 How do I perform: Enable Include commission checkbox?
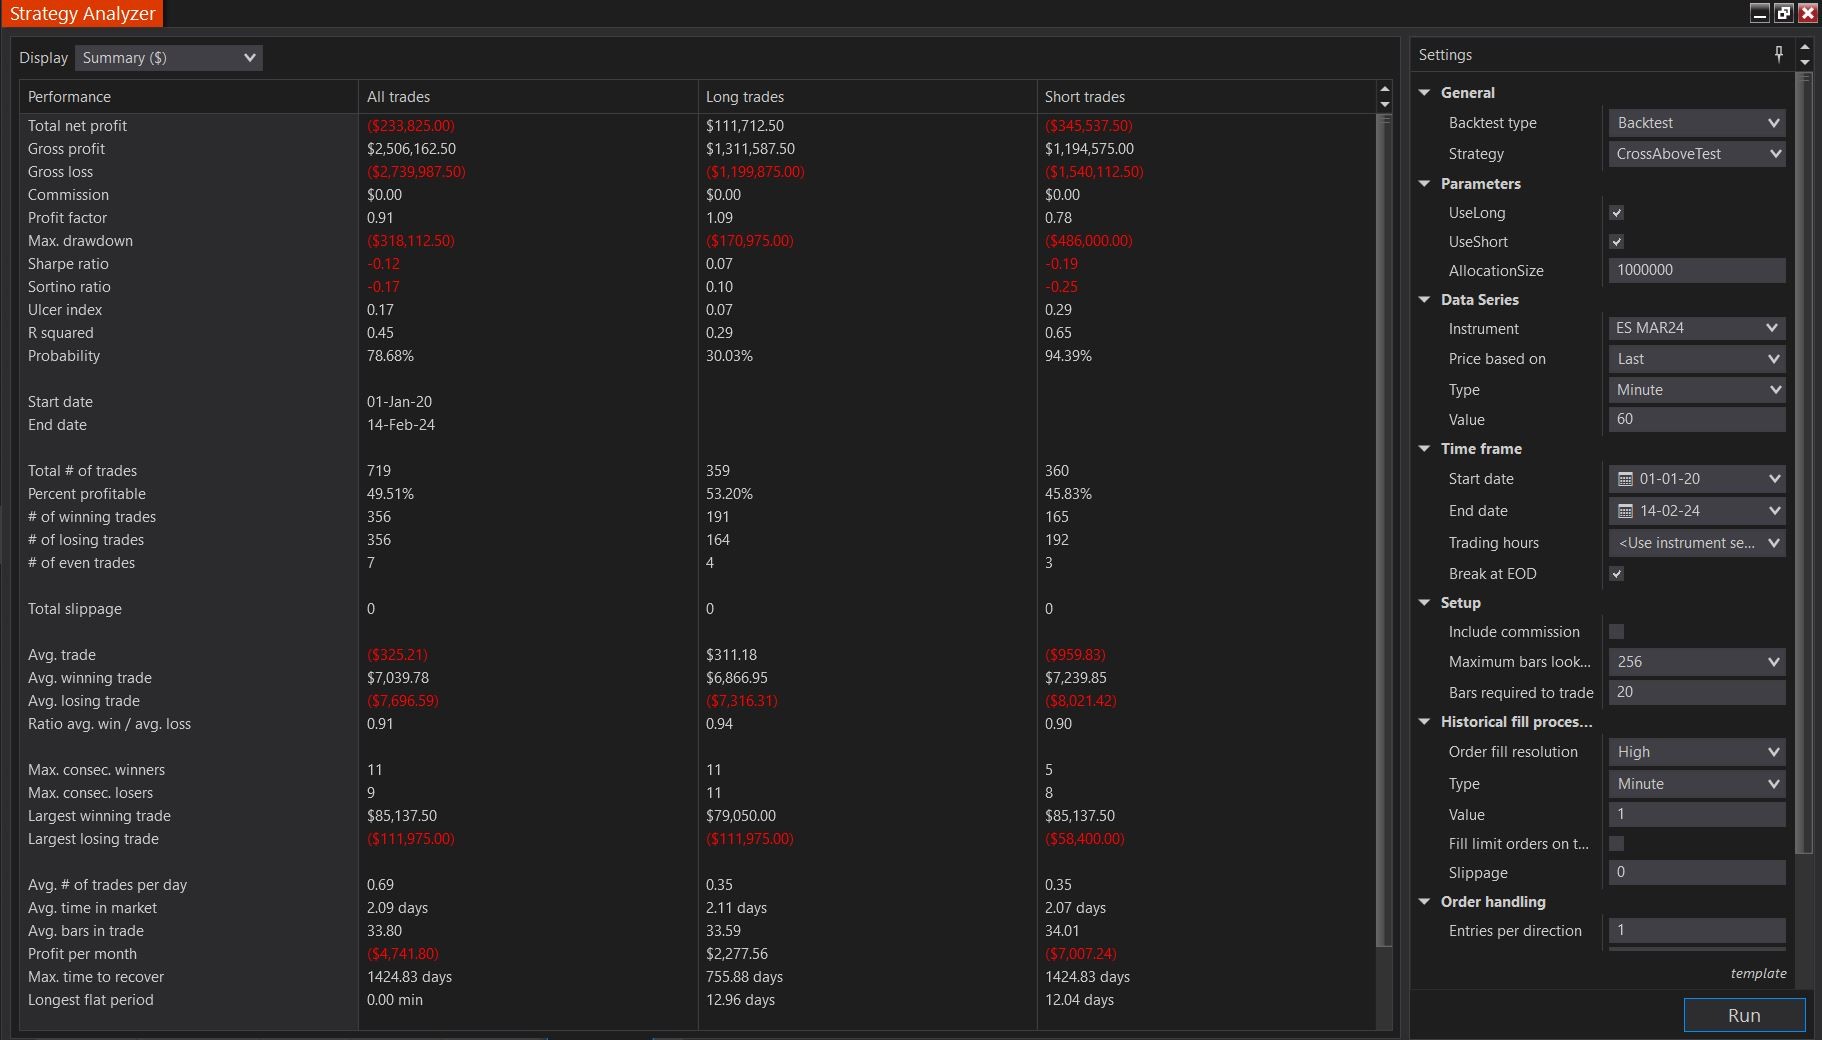pos(1616,632)
